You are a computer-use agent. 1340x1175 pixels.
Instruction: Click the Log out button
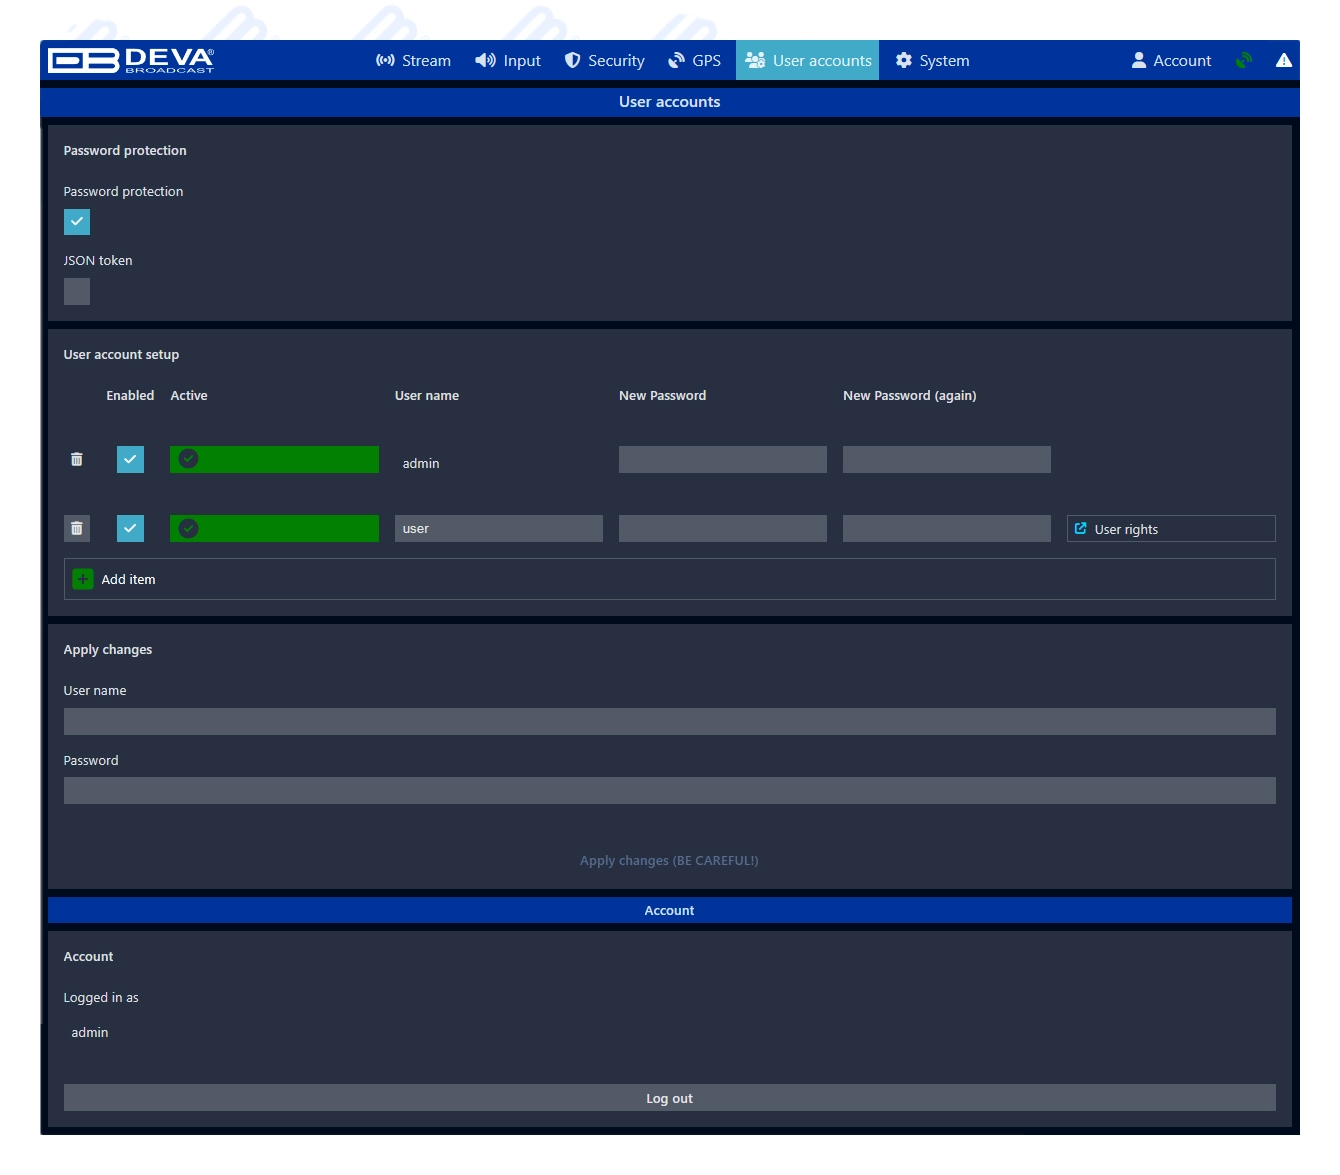[x=669, y=1097]
